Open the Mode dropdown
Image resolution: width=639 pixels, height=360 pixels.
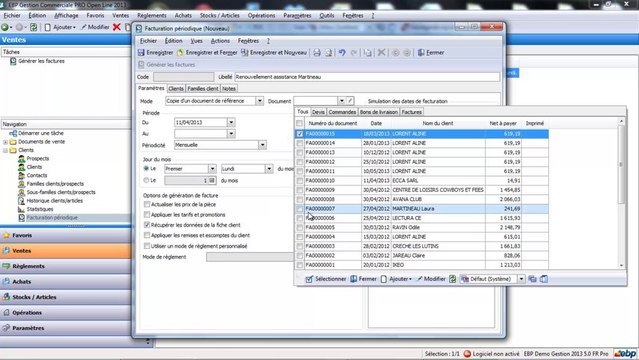pyautogui.click(x=259, y=101)
